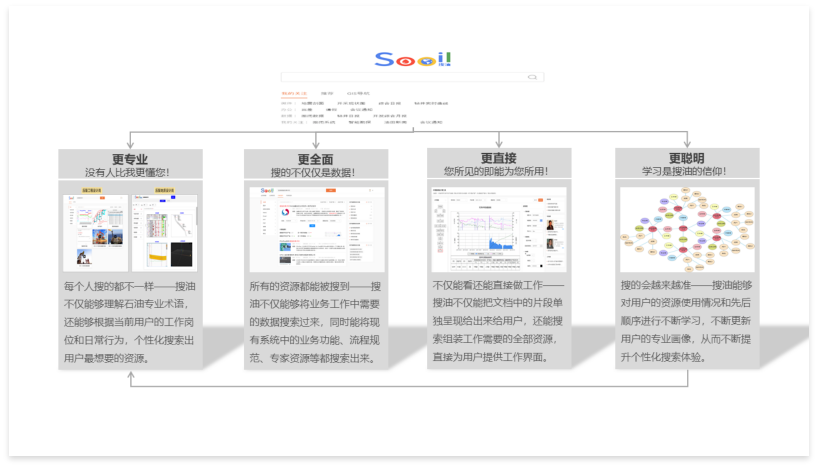Open the 地震剖面 quick link
Image resolution: width=818 pixels, height=468 pixels.
point(312,103)
